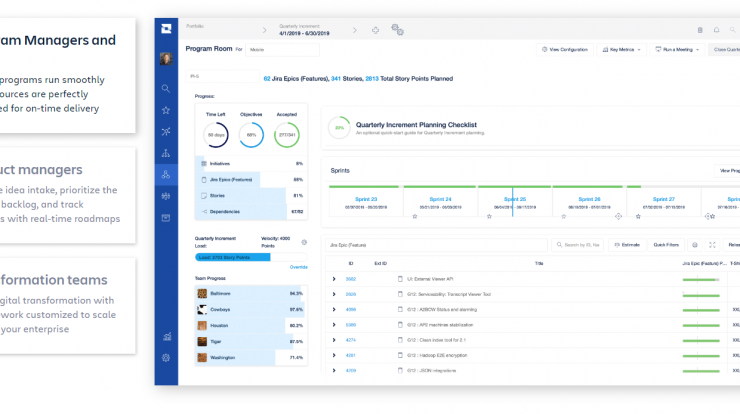Select Jira Epics (Features) progress row
The image size is (740, 414).
pos(251,180)
